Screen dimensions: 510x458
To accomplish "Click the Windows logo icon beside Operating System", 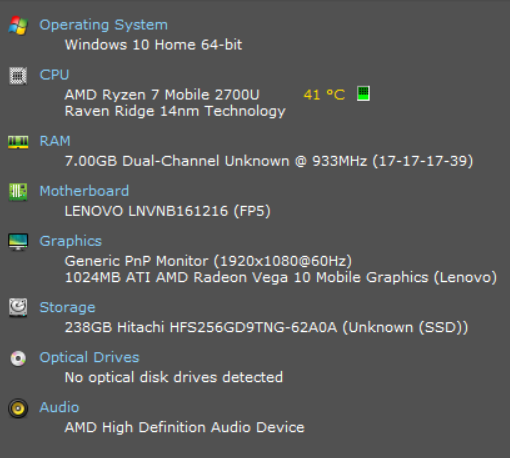I will click(18, 25).
